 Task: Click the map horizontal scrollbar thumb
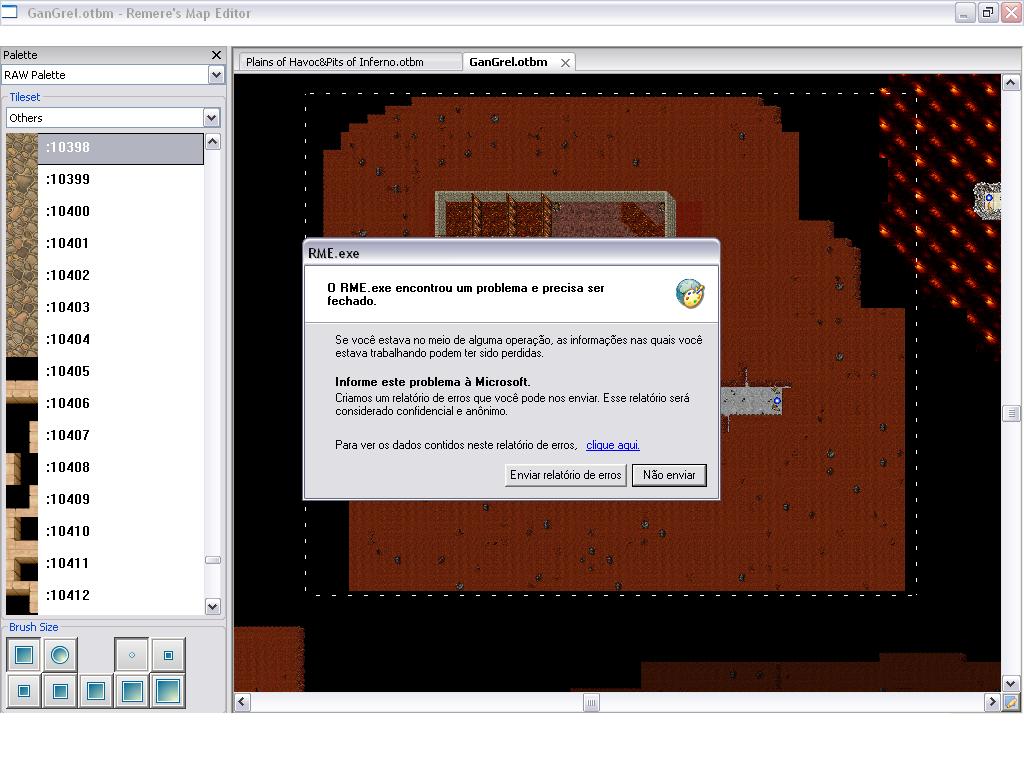tap(591, 703)
